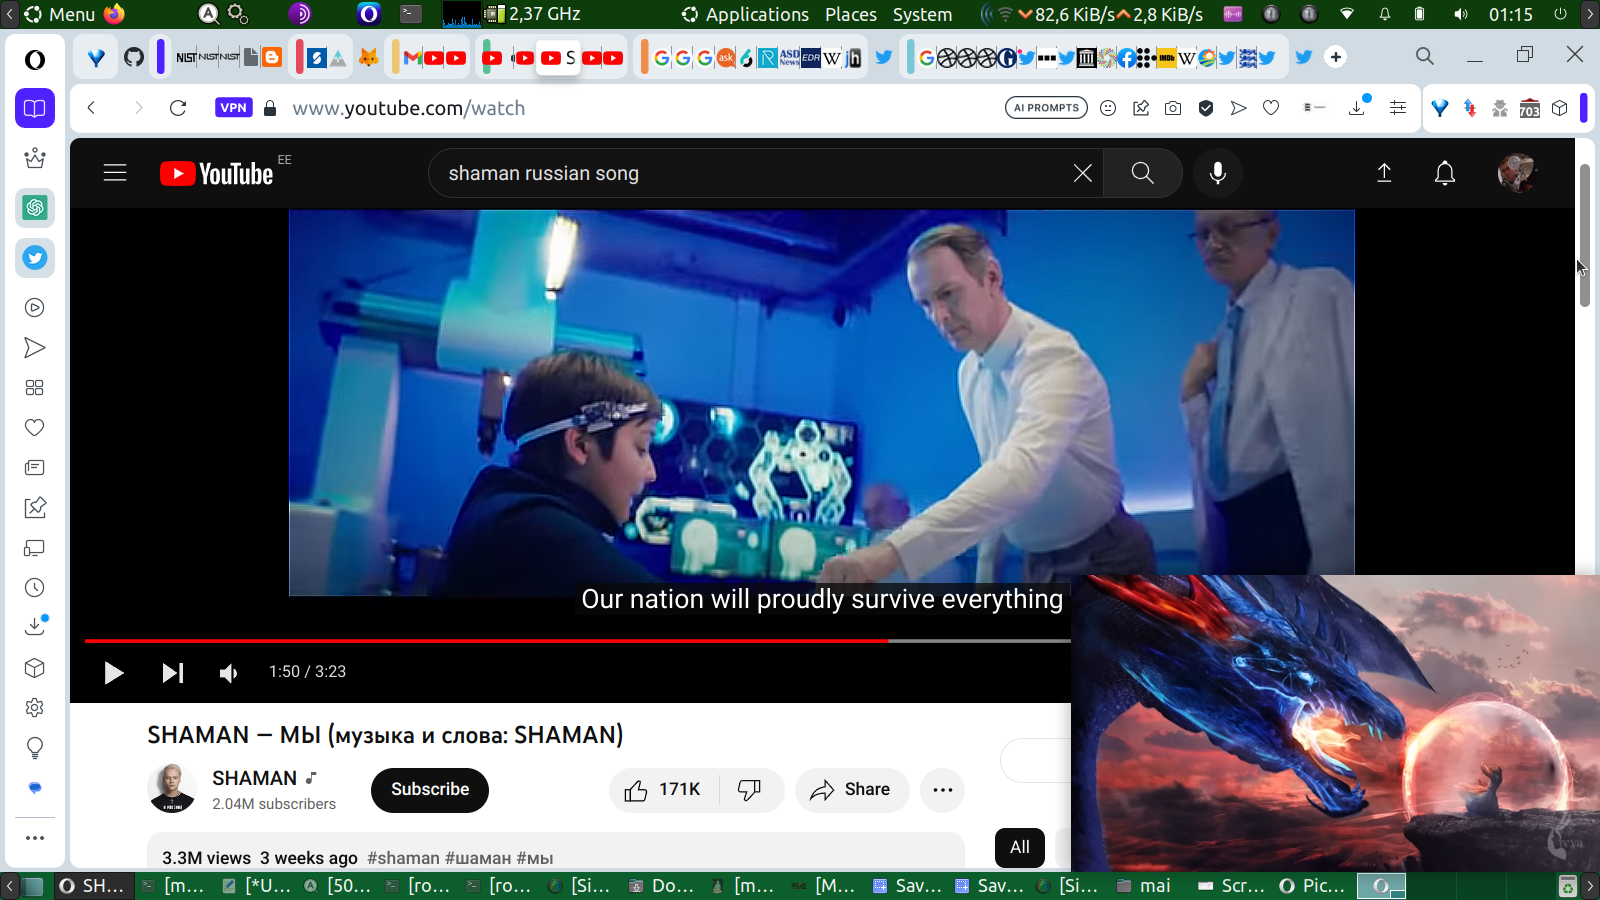Click the address bar URL
Screen dimensions: 1600x900
coord(408,108)
